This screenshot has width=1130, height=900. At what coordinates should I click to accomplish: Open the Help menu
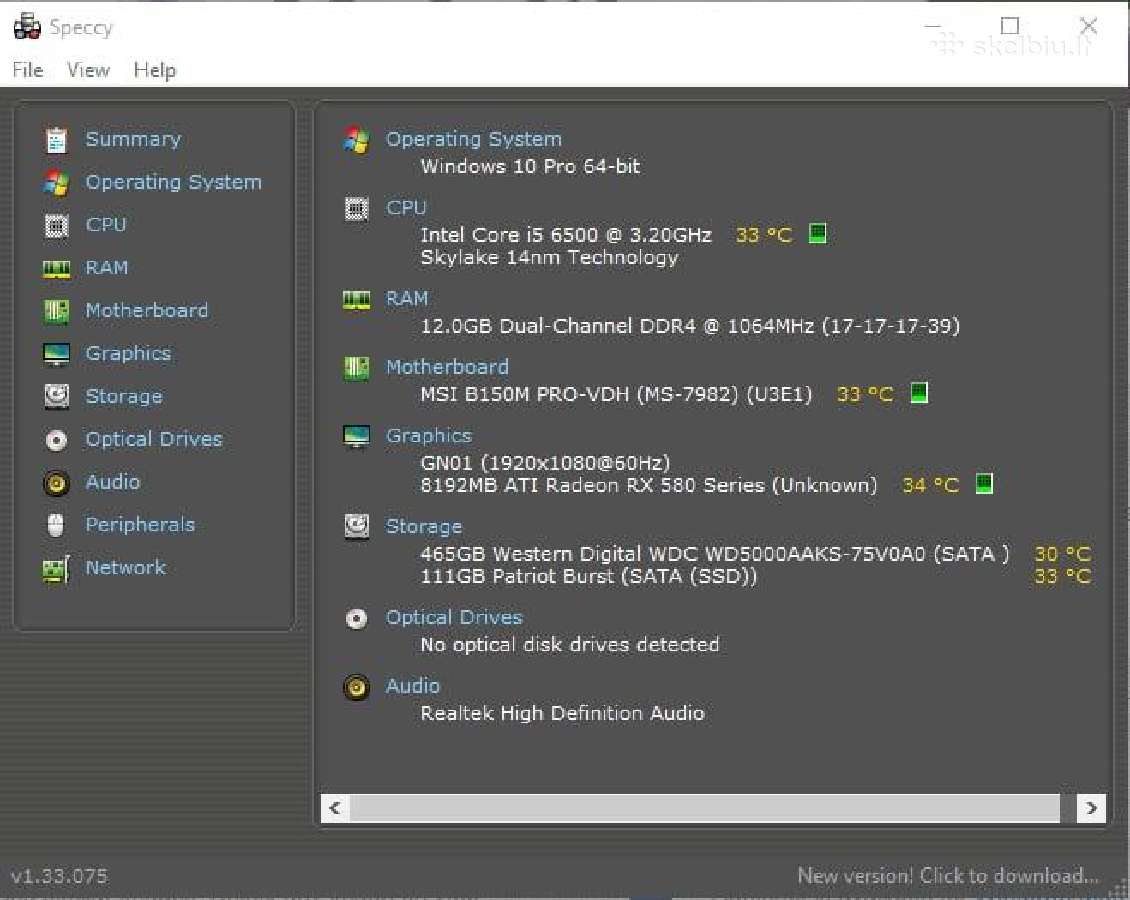[x=154, y=71]
